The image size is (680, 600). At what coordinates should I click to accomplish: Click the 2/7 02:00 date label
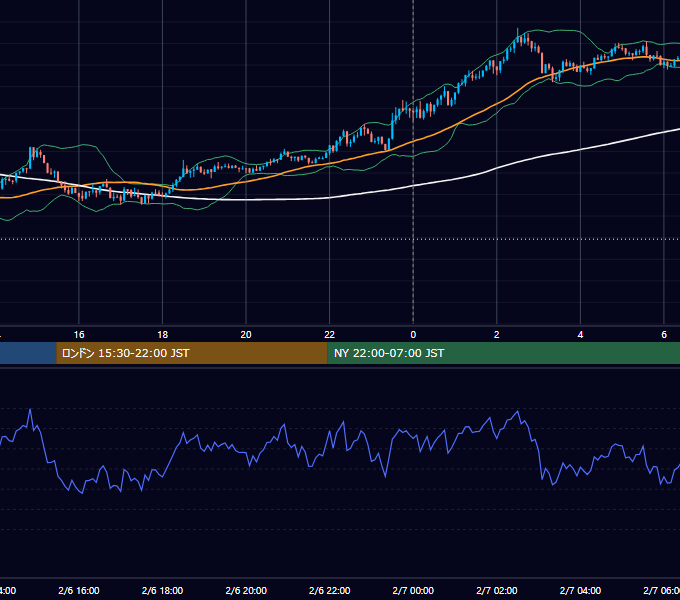click(497, 590)
